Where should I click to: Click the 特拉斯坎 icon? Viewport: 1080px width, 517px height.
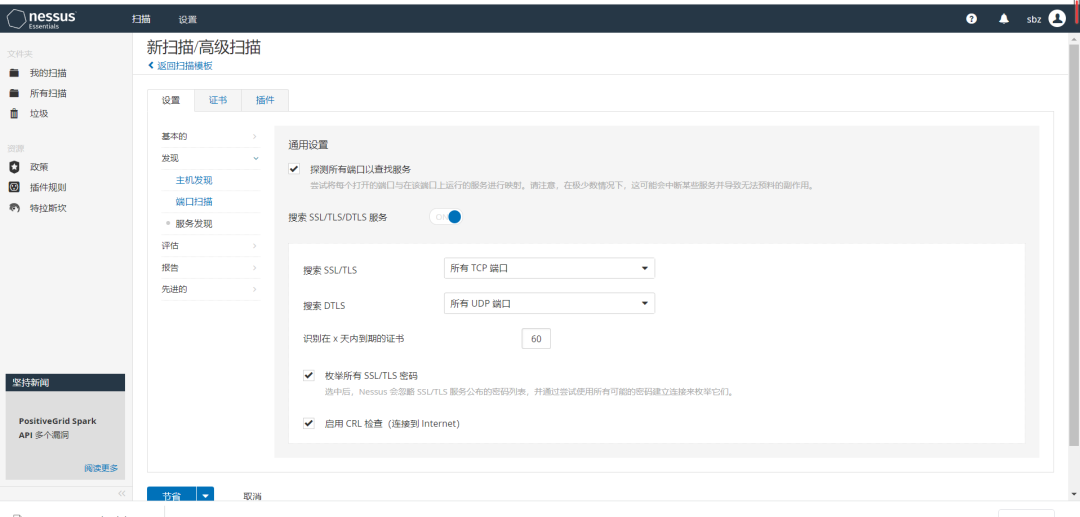pos(14,208)
